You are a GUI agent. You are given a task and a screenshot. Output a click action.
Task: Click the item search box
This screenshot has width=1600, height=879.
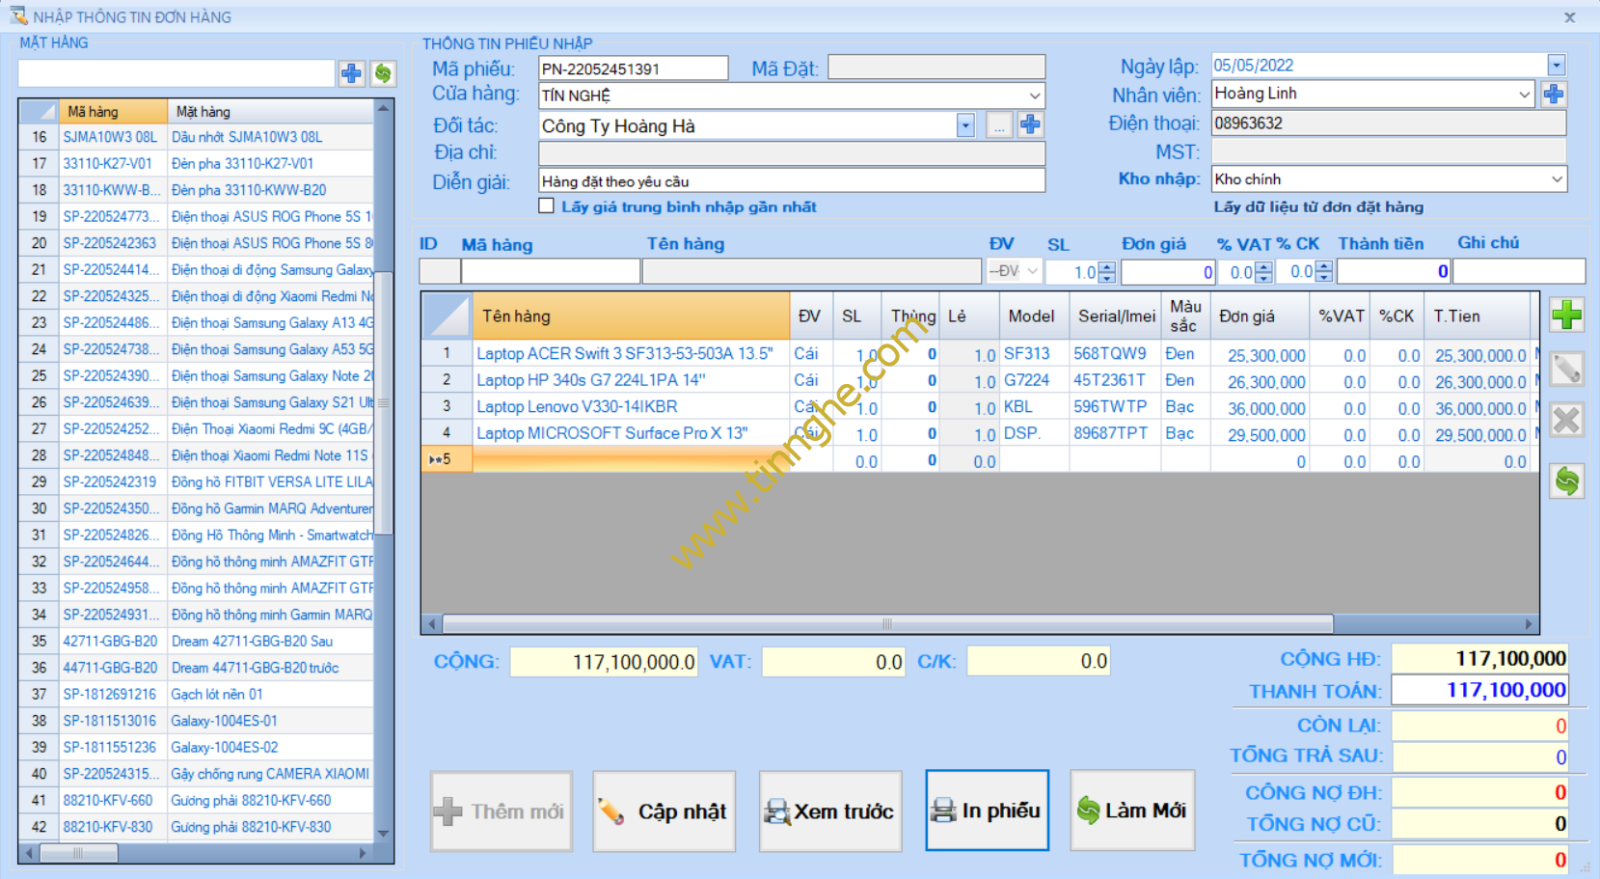pyautogui.click(x=176, y=73)
